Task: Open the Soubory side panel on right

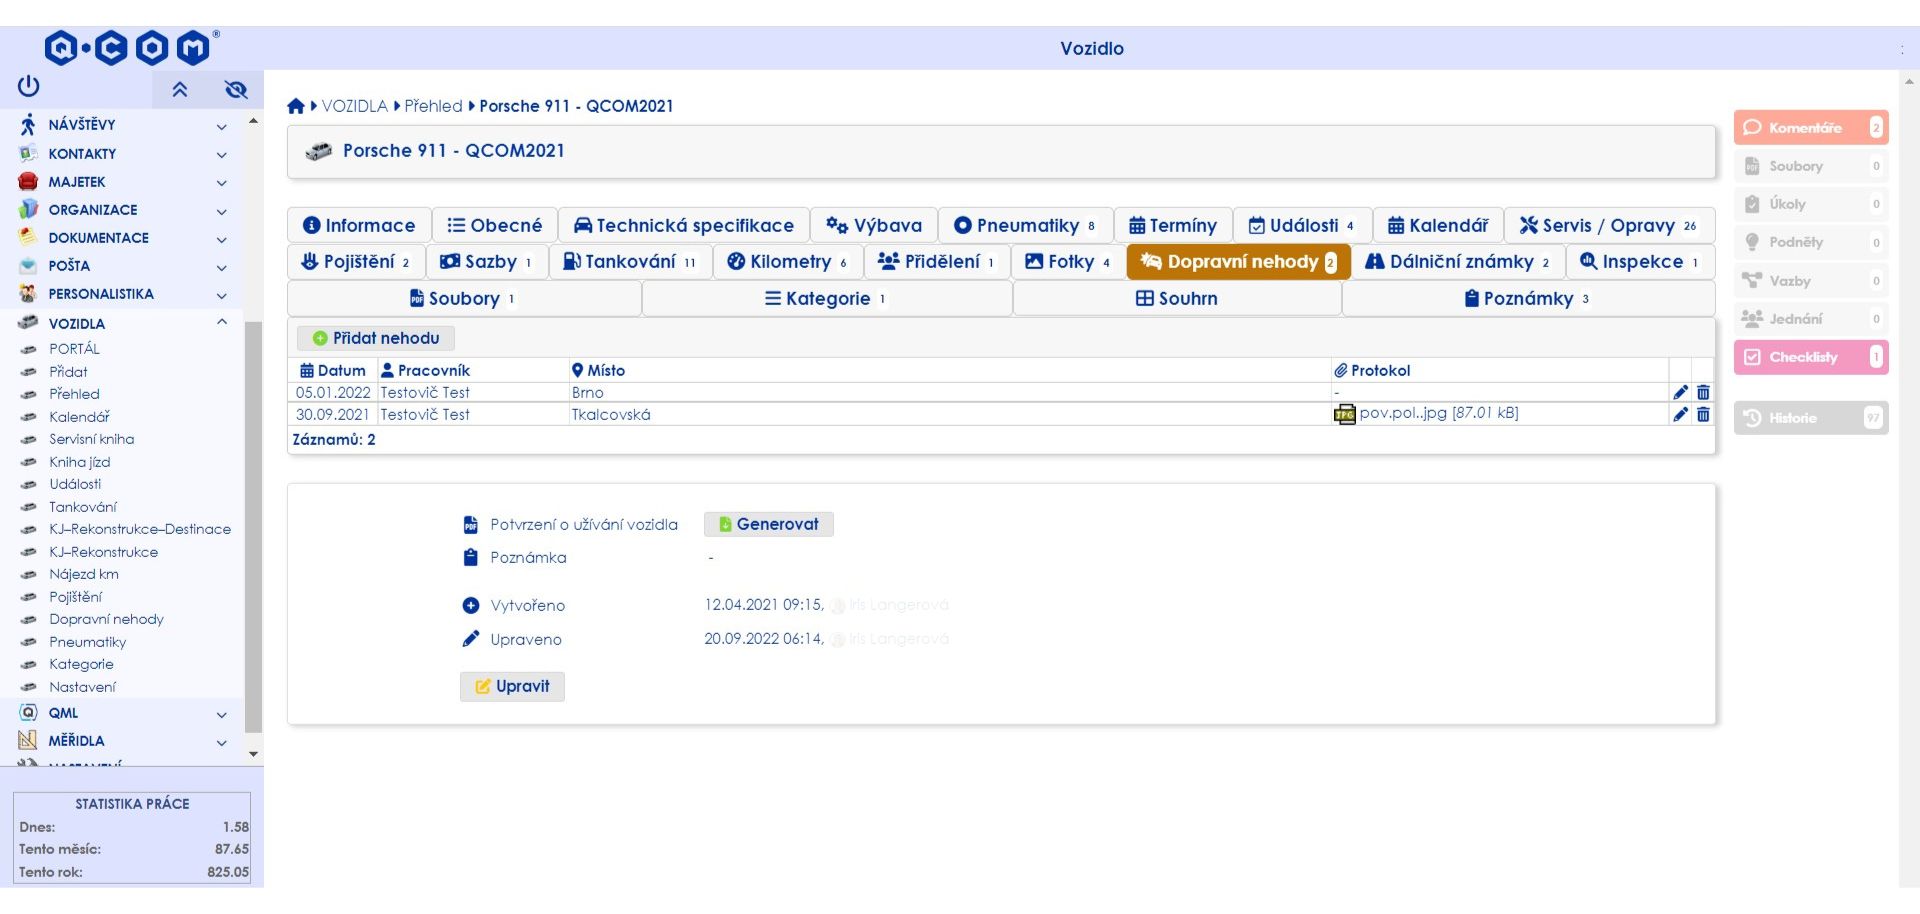Action: tap(1811, 166)
